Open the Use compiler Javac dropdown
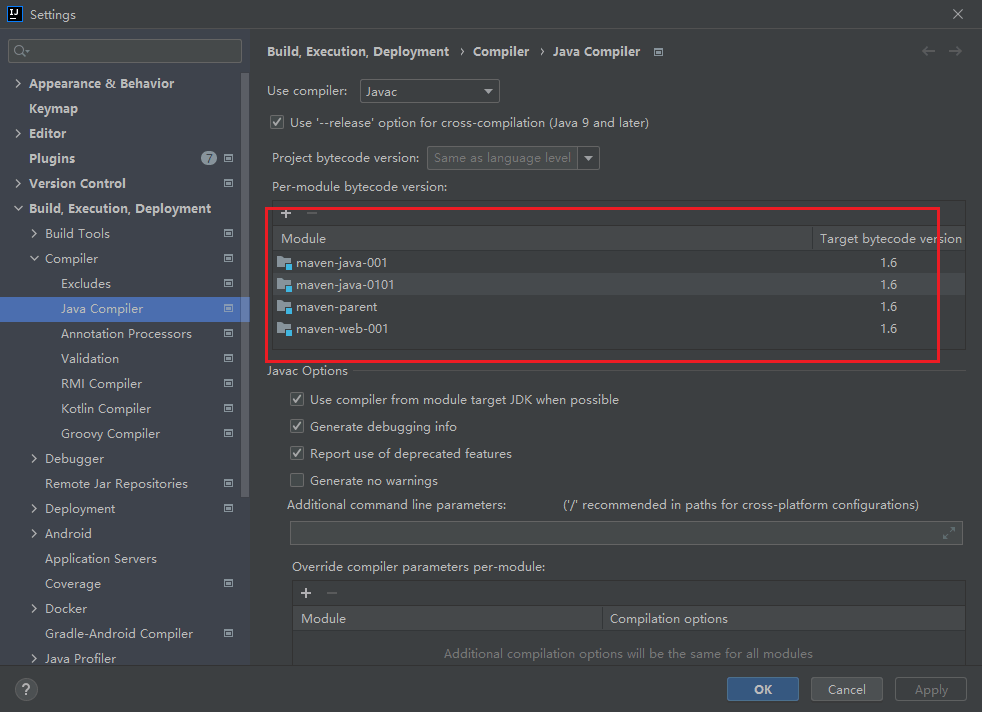This screenshot has width=982, height=712. pos(430,91)
